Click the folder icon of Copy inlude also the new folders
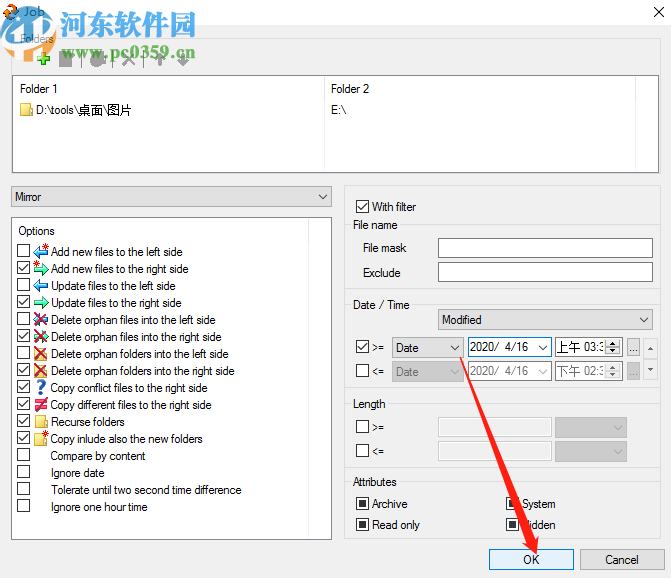 tap(41, 438)
